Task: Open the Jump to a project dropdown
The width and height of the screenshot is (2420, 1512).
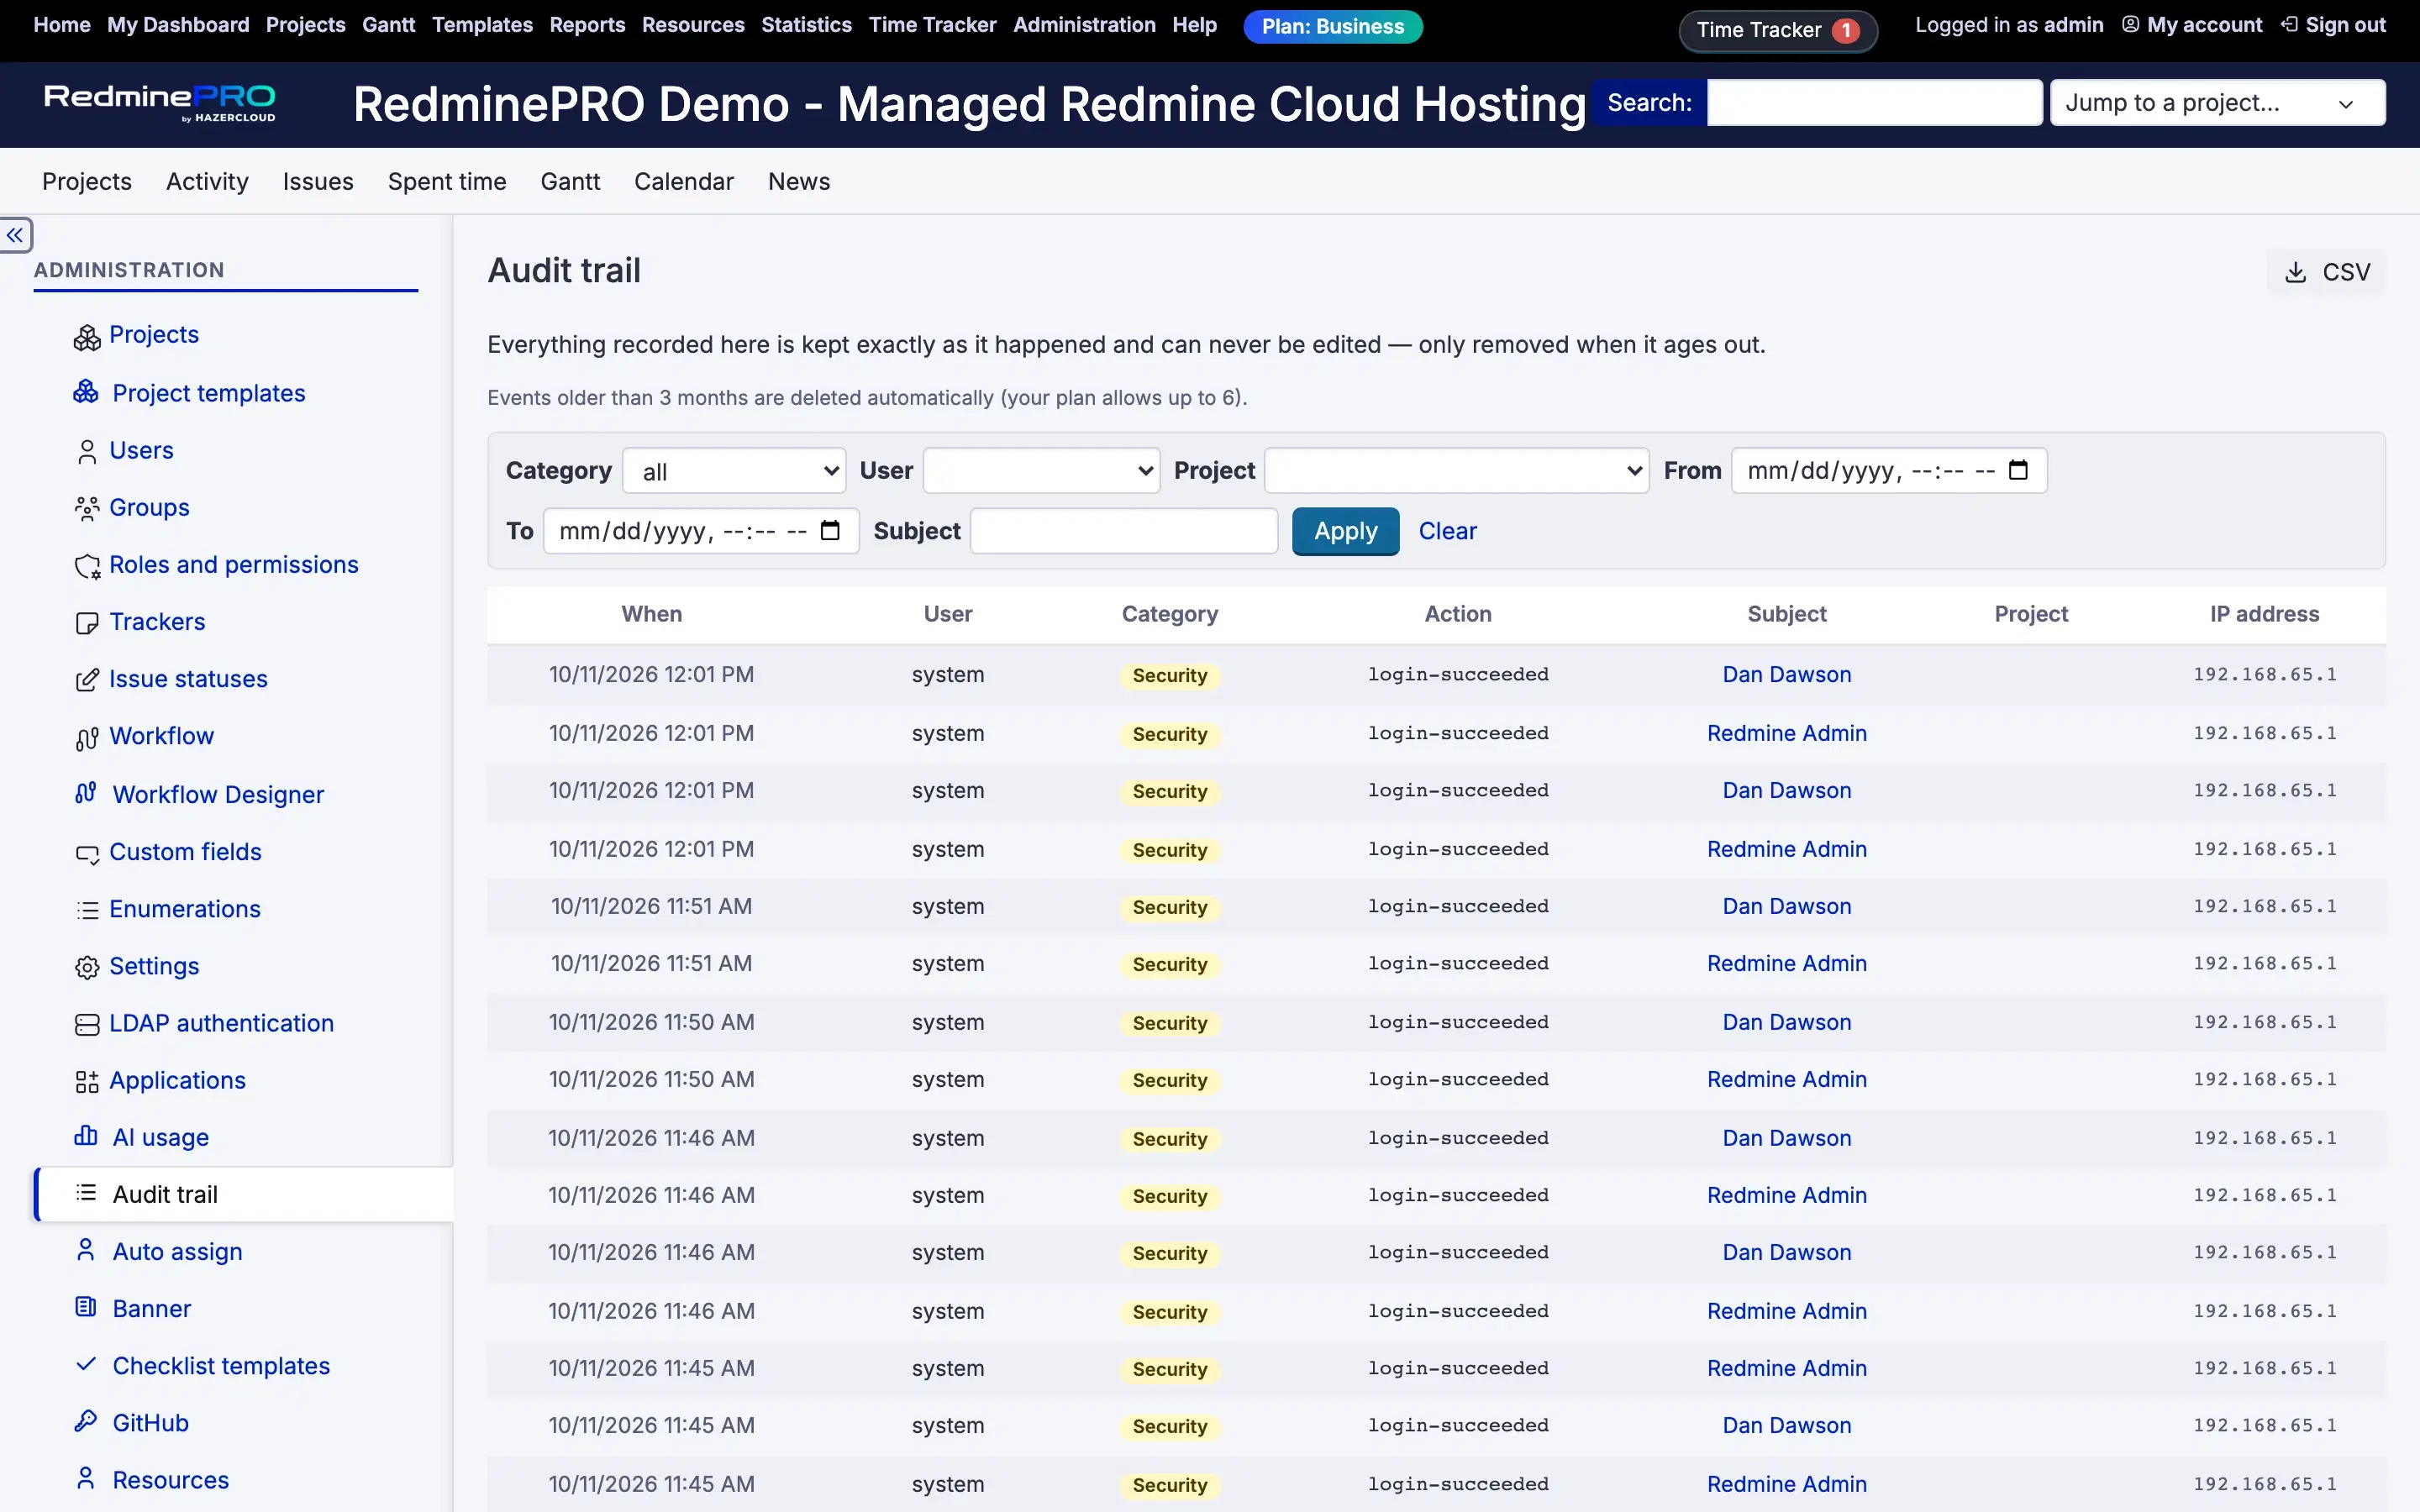Action: tap(2217, 103)
